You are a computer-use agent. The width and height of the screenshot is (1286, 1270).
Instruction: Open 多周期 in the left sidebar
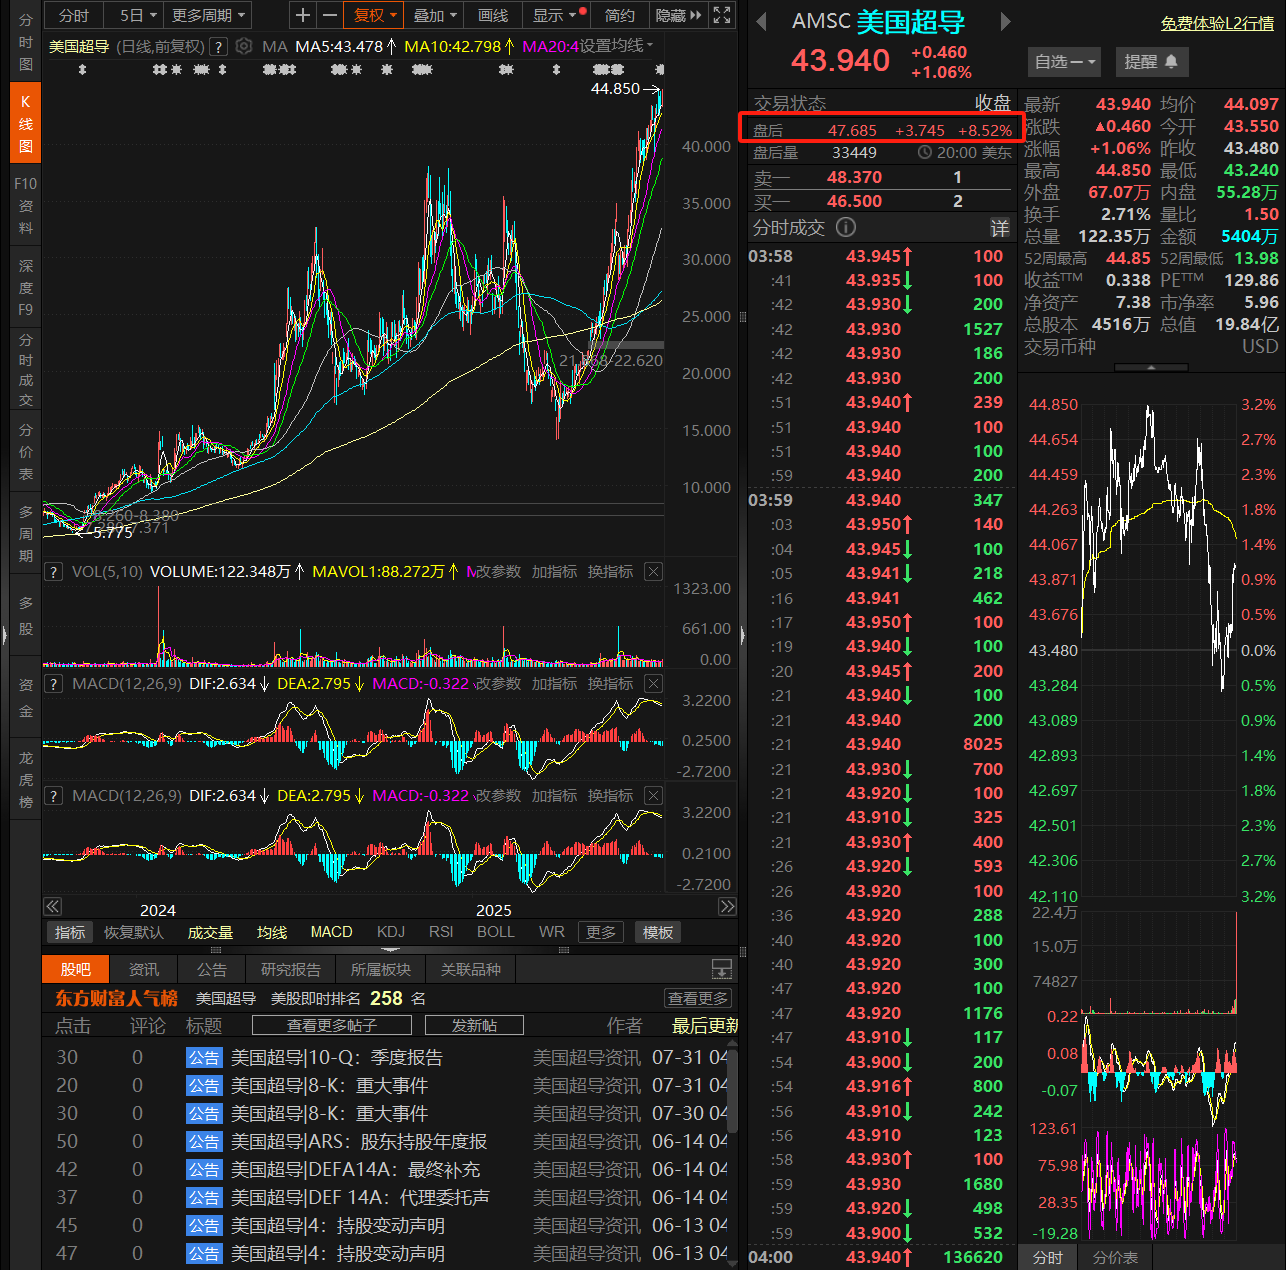[x=26, y=533]
